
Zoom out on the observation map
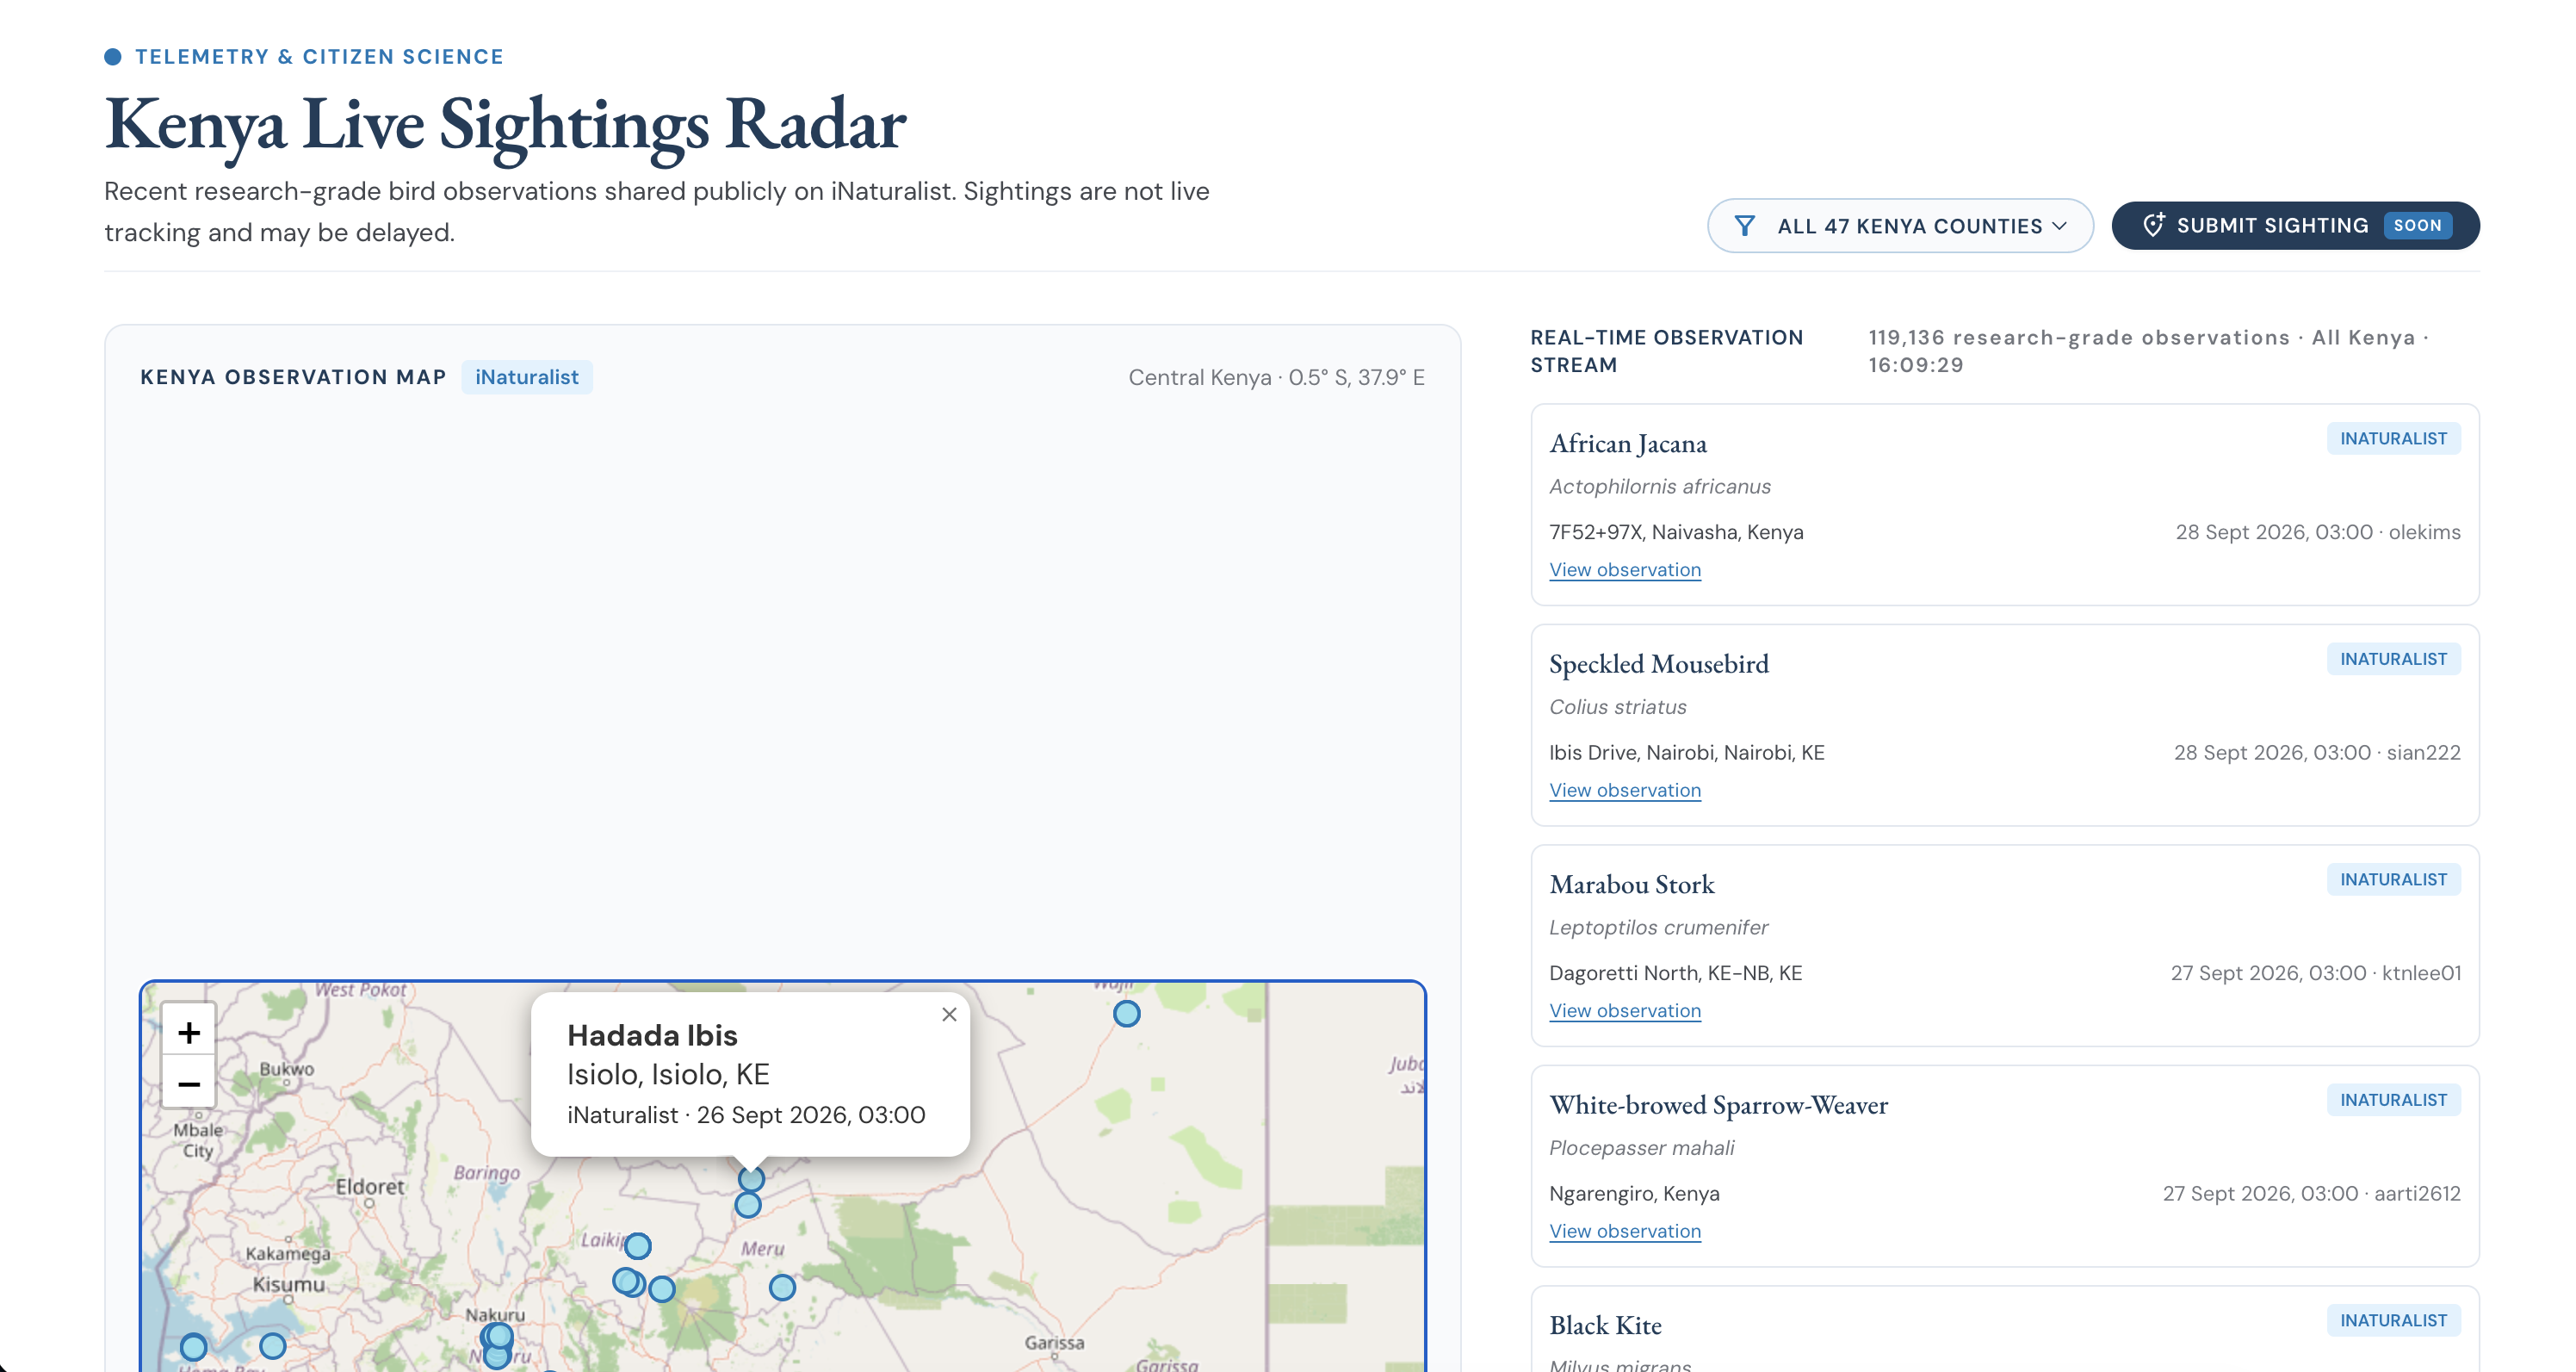click(189, 1083)
